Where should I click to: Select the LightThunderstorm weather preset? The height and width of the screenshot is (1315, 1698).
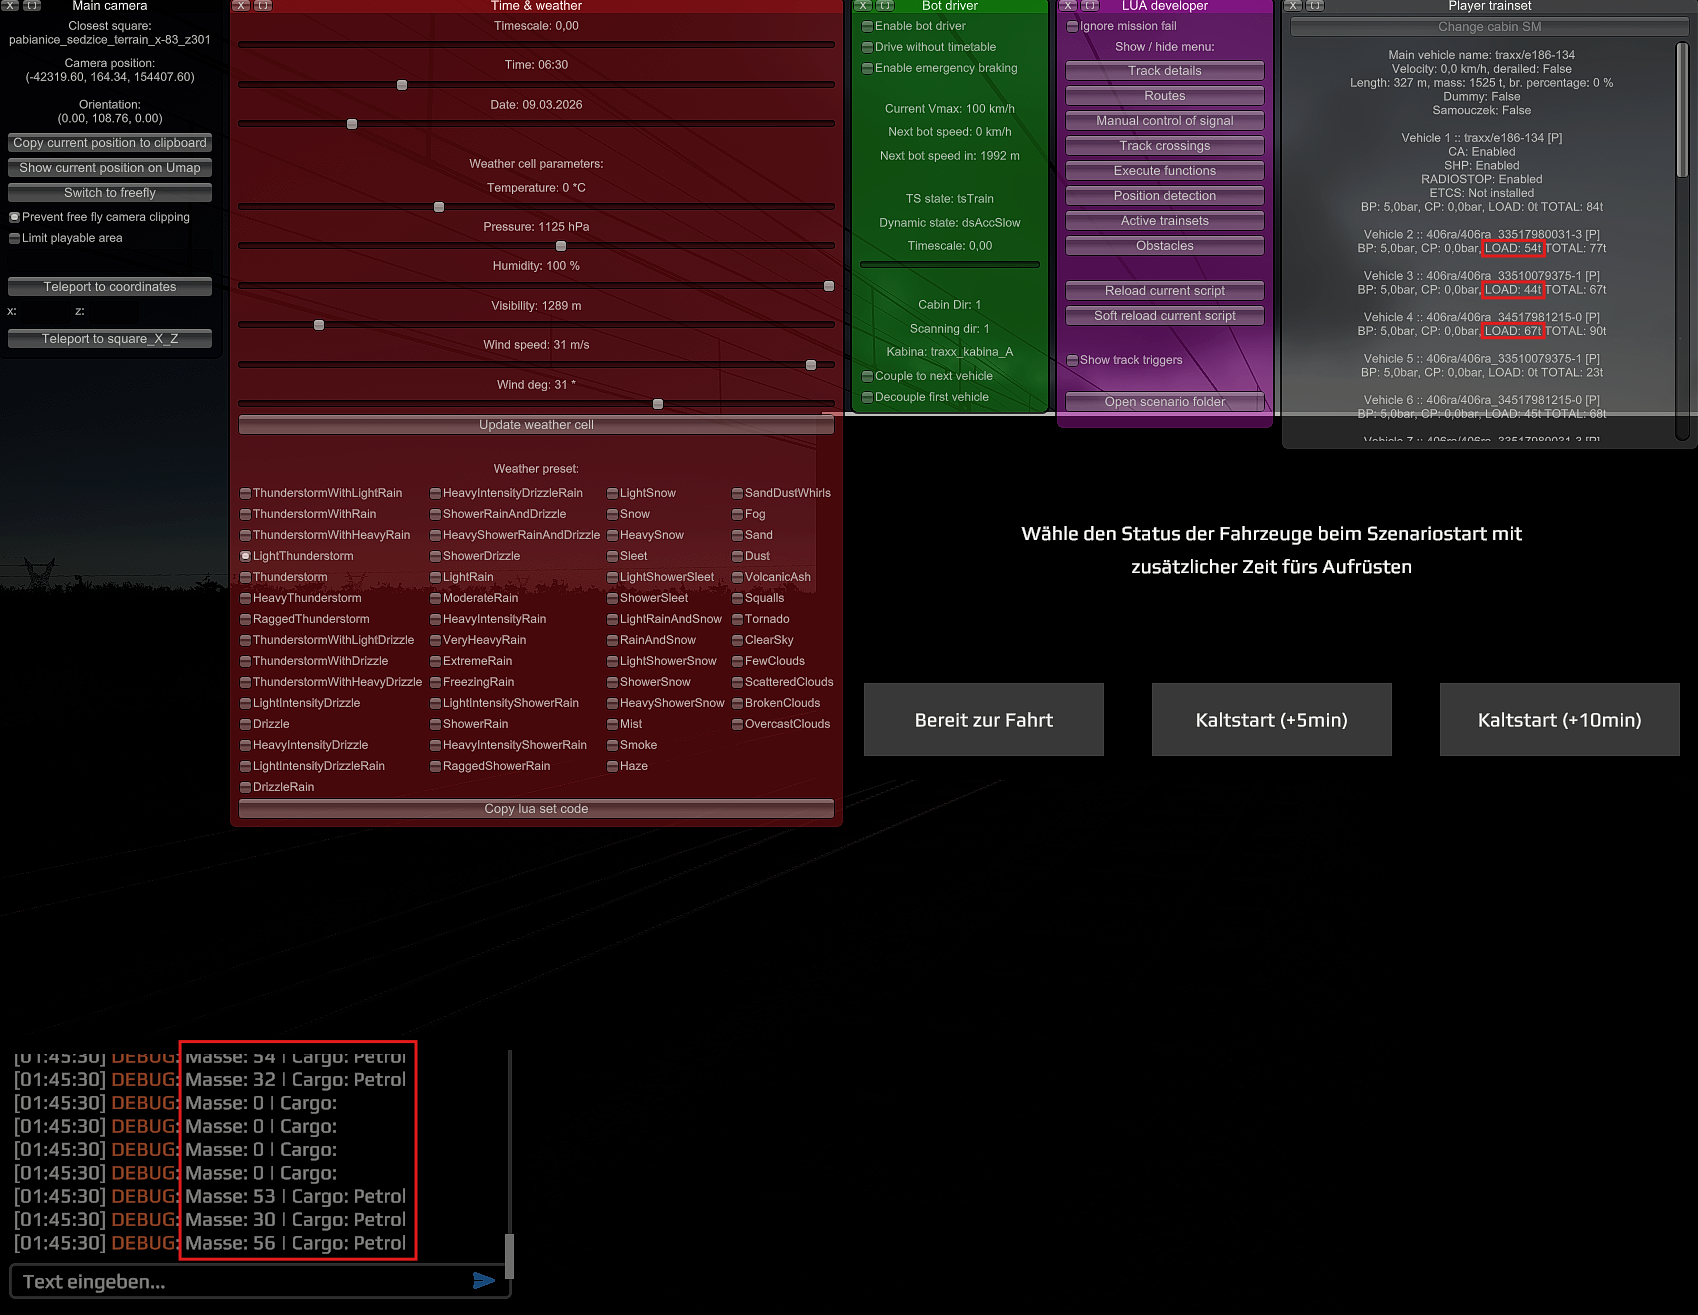pyautogui.click(x=245, y=556)
